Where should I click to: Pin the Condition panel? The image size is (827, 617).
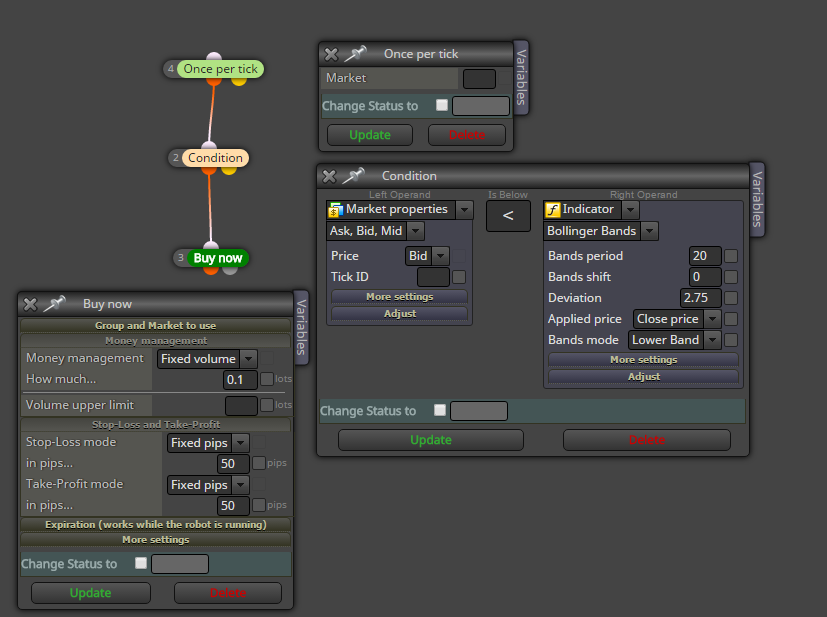coord(354,175)
